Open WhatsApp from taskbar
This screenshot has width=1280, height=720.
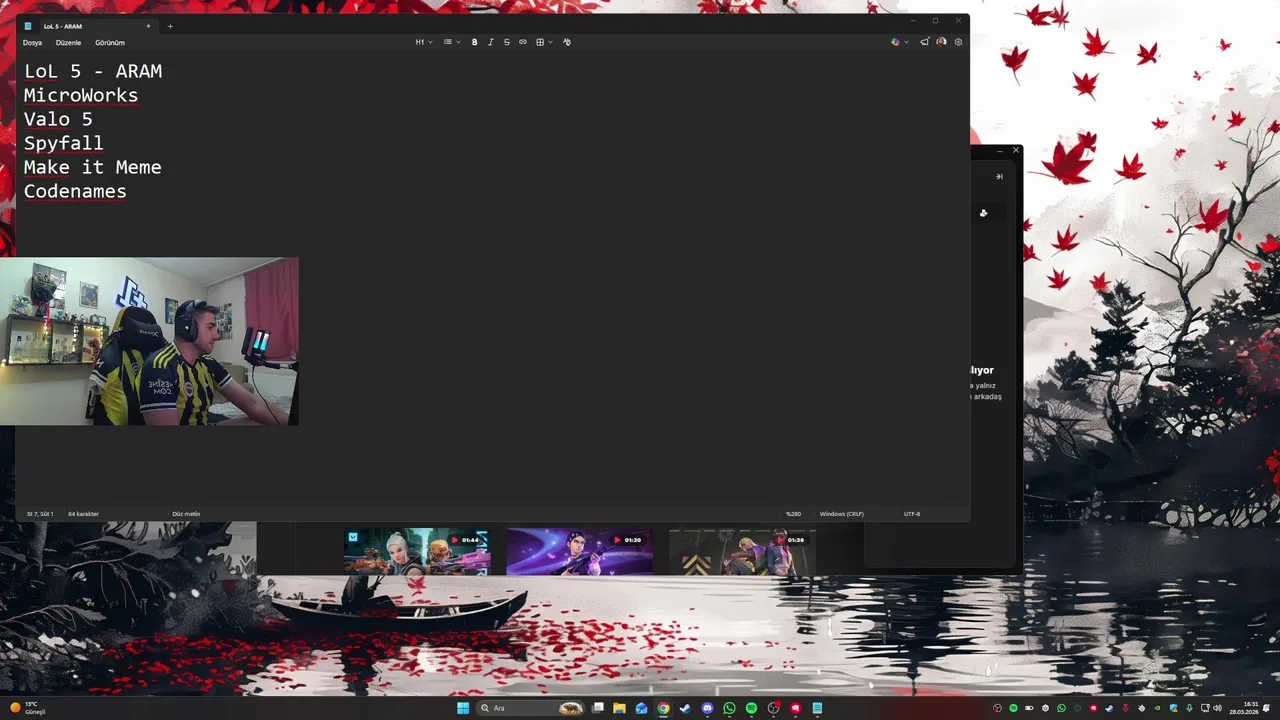[729, 708]
